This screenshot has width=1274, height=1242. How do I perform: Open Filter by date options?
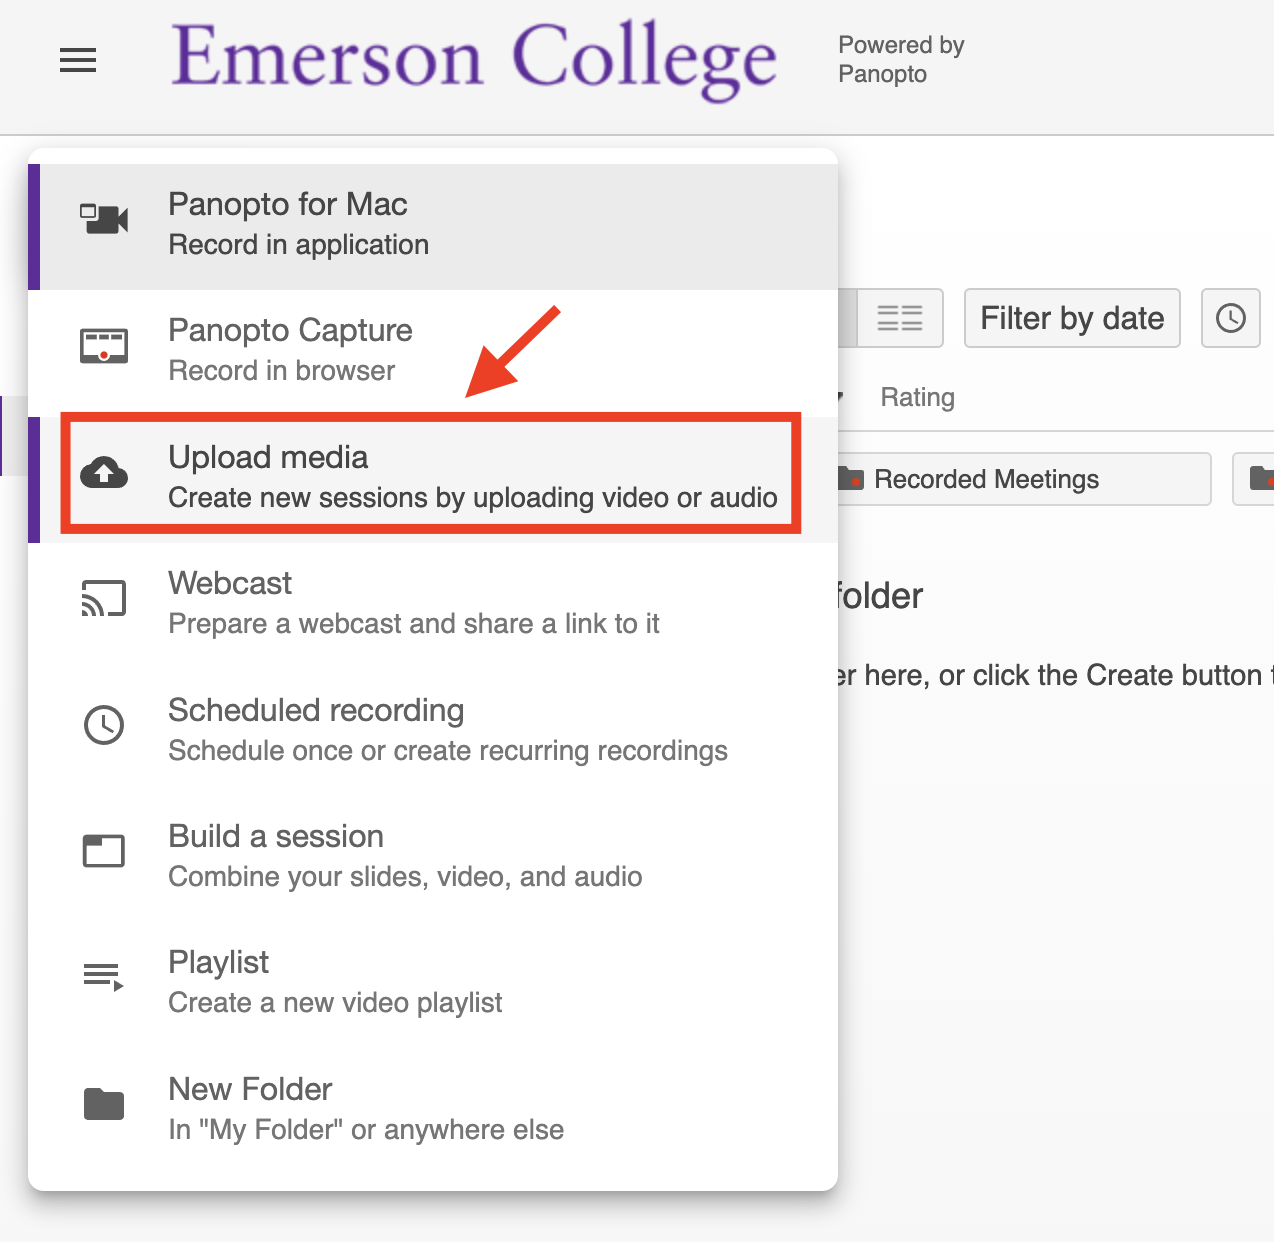[x=1072, y=318]
